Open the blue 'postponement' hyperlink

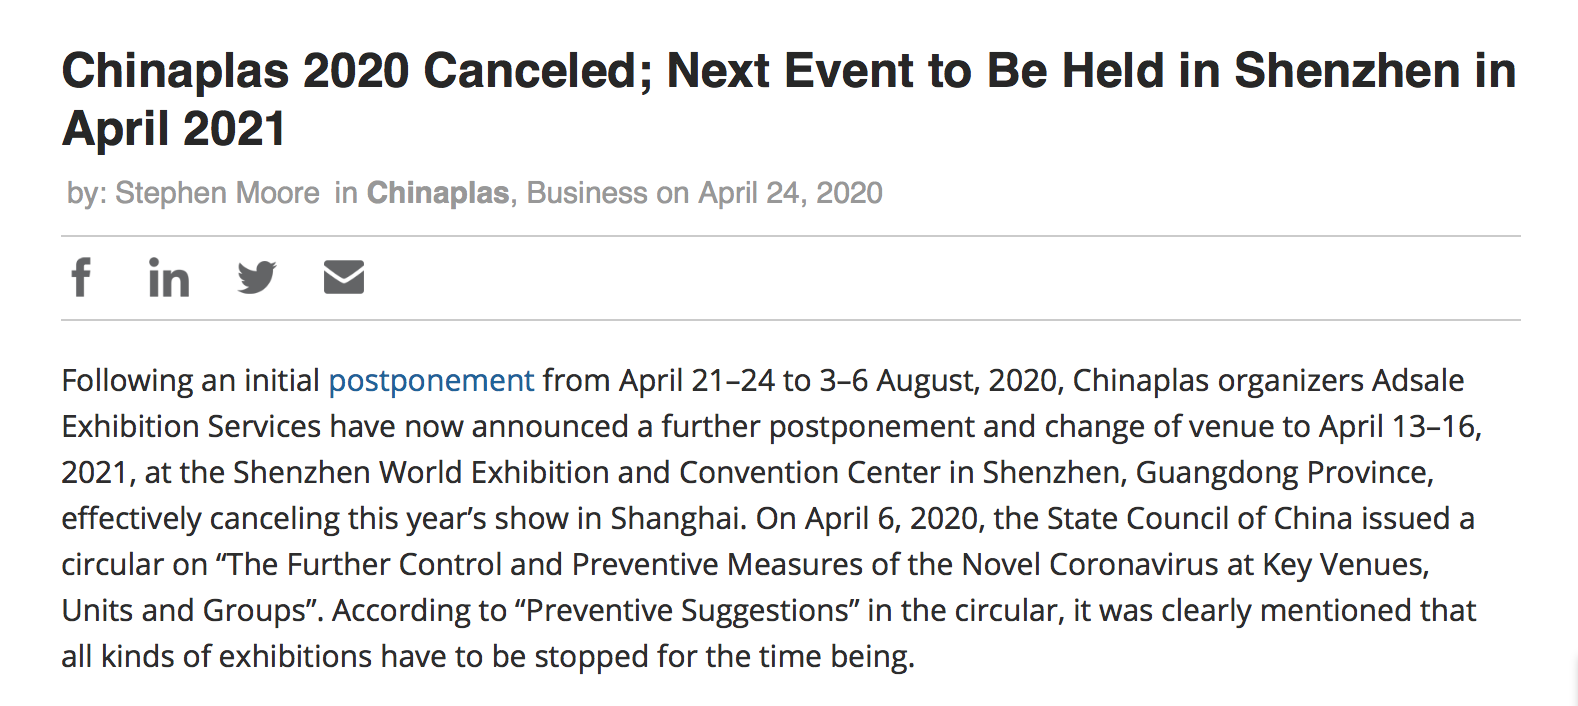431,381
